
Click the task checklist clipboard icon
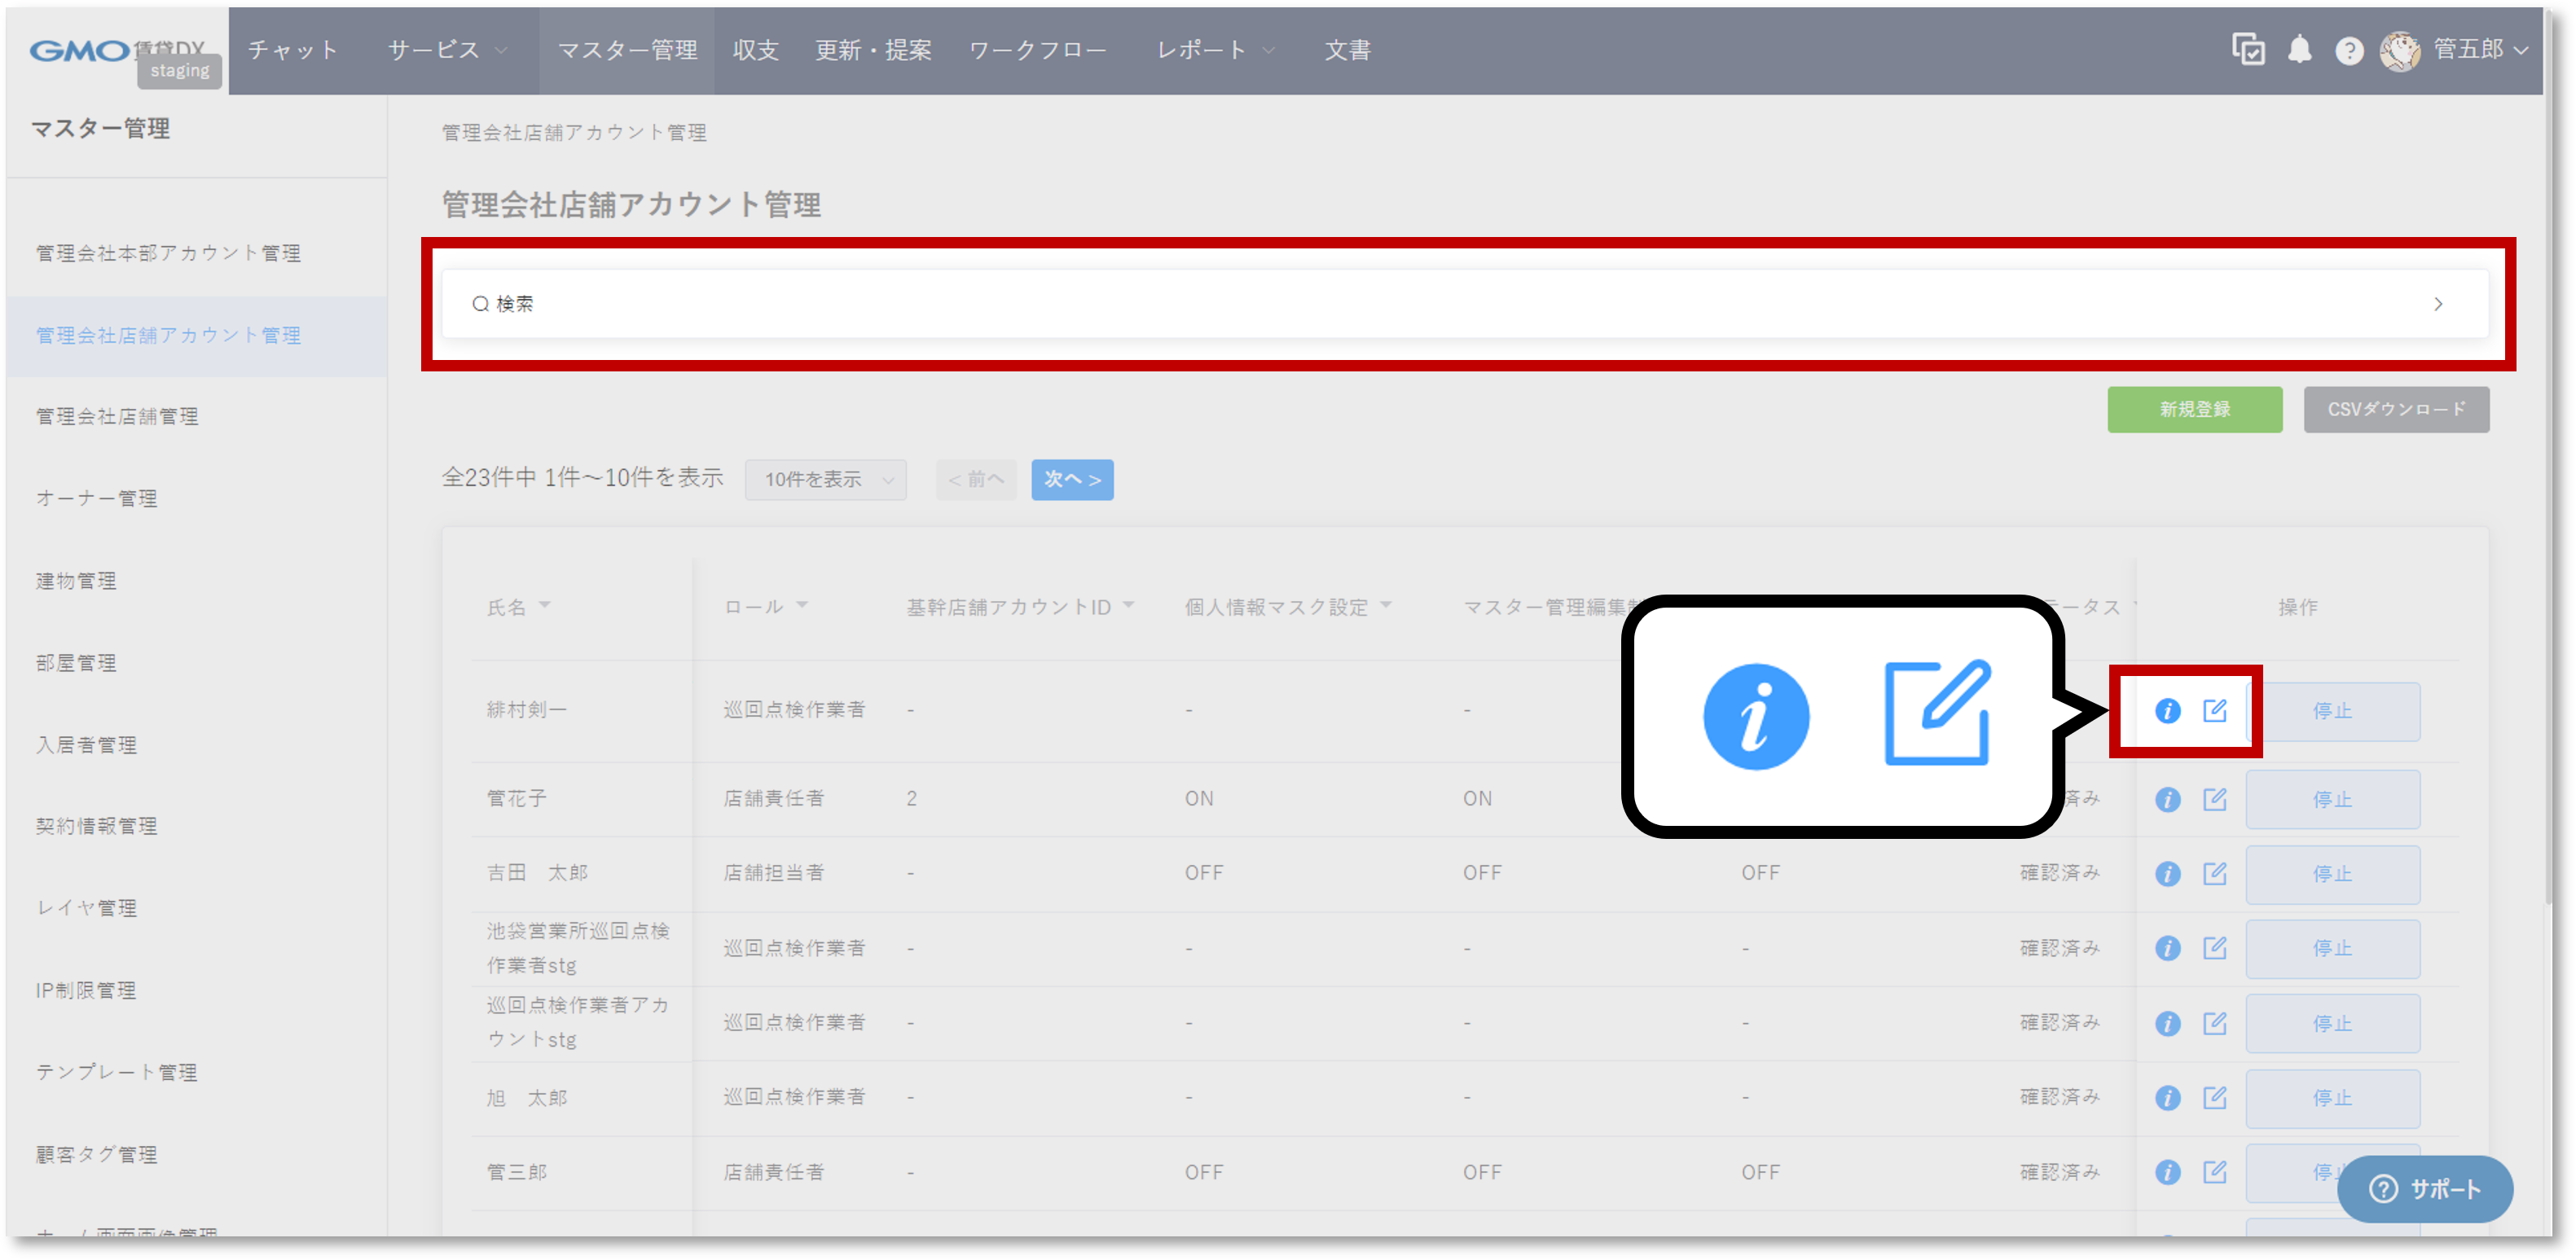(2248, 50)
